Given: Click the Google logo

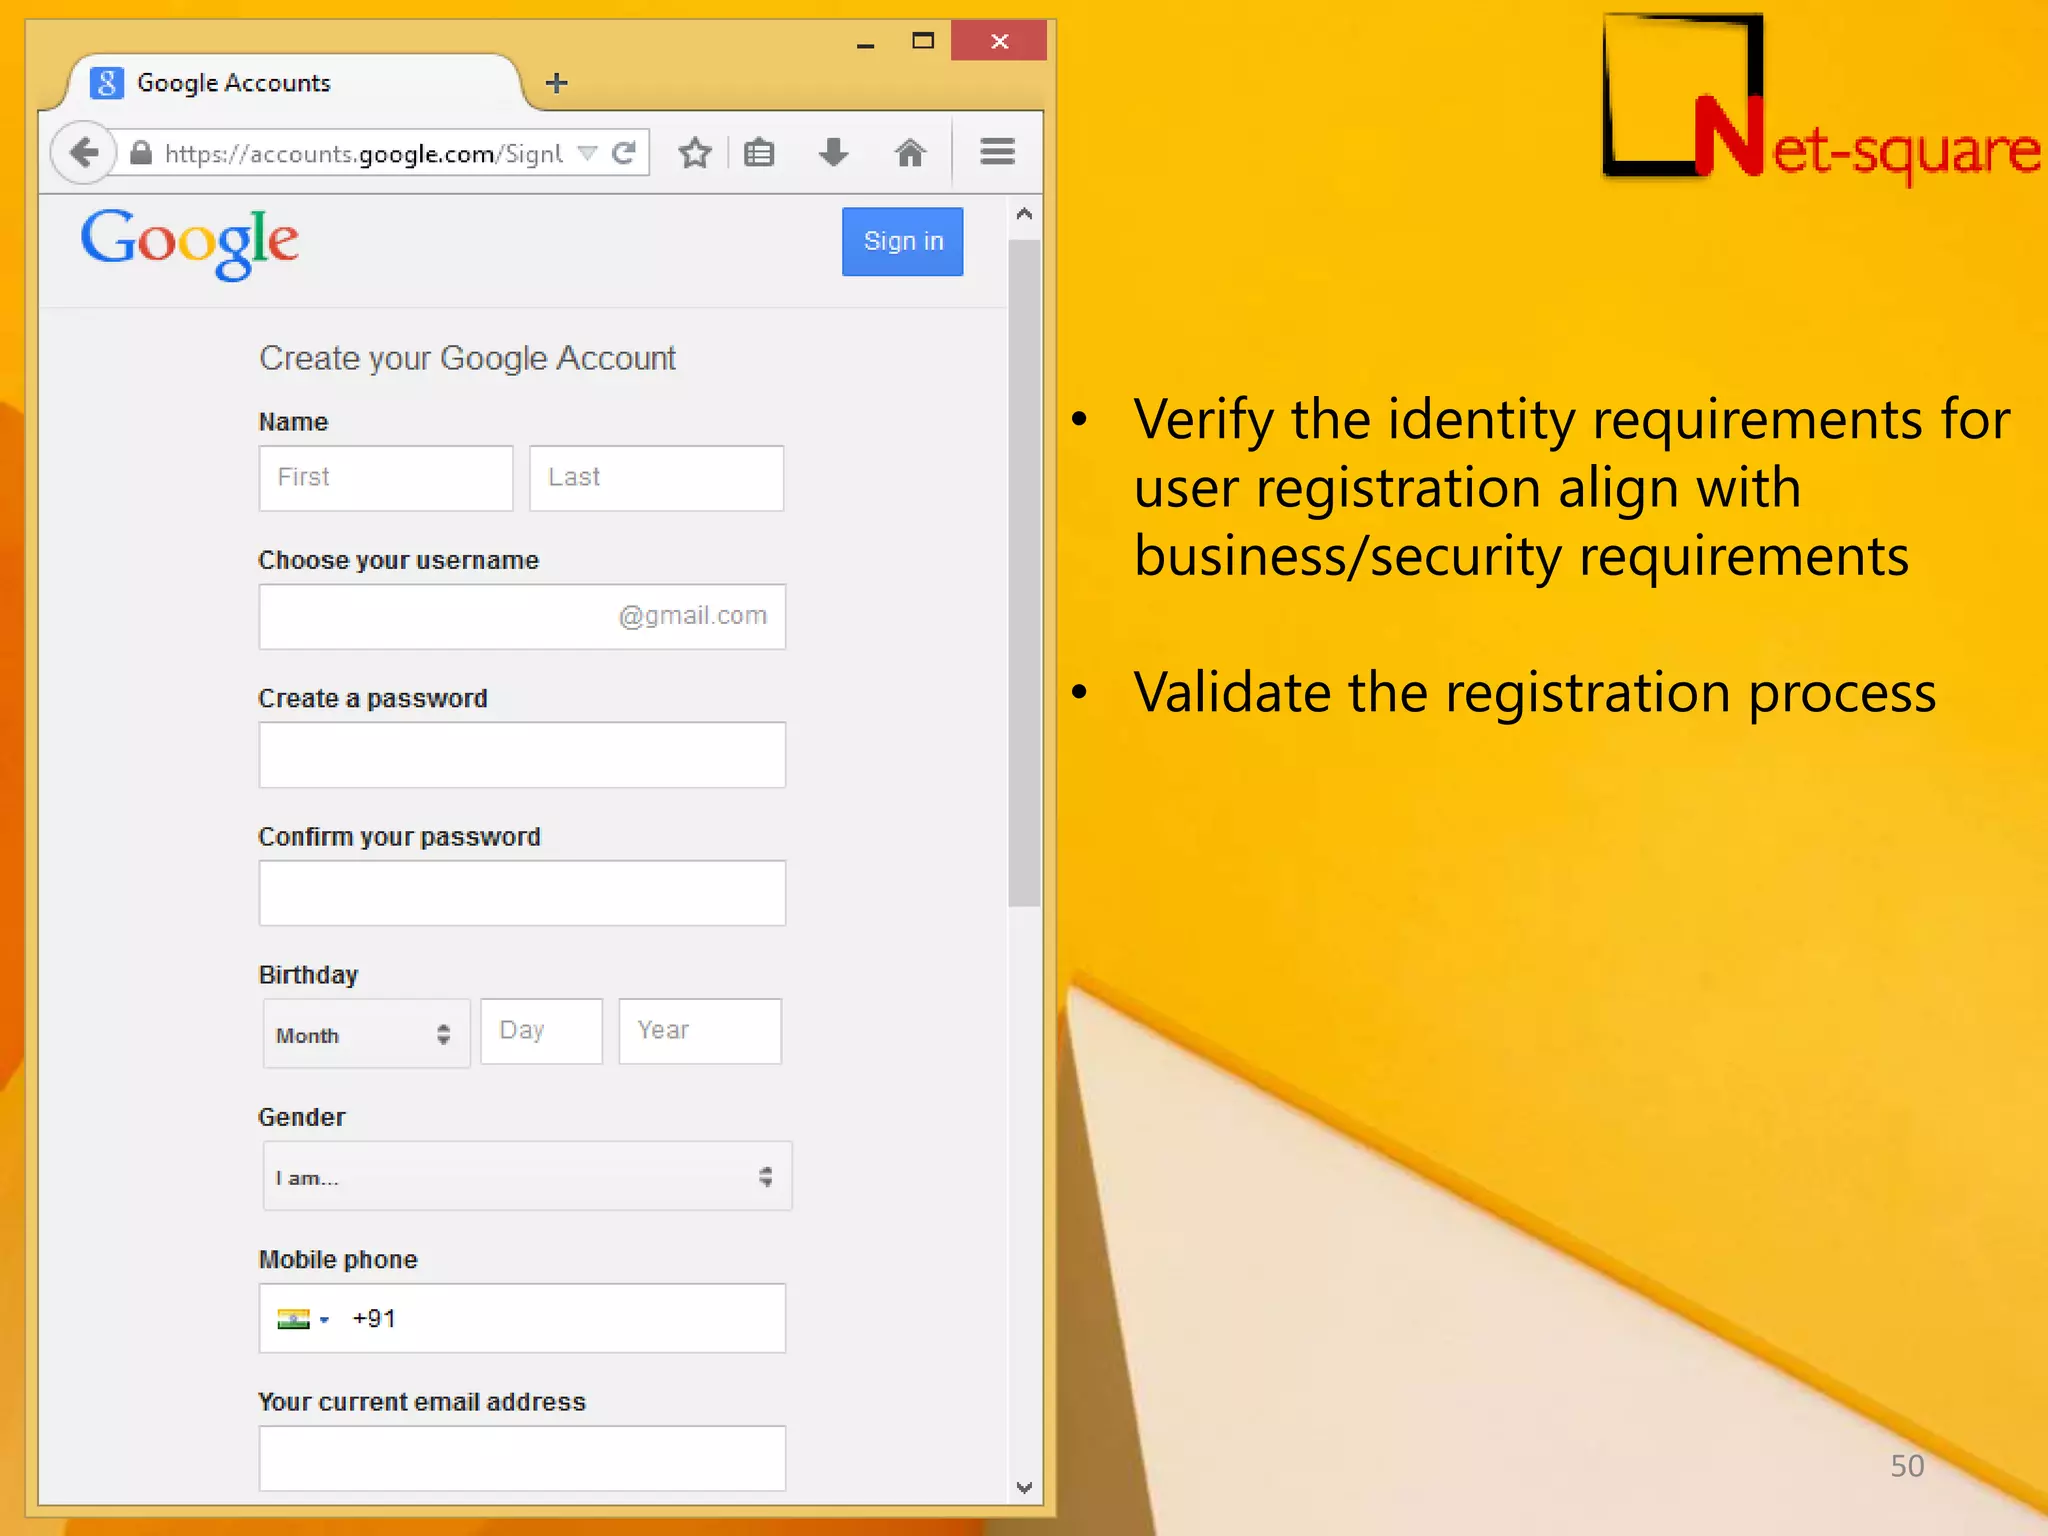Looking at the screenshot, I should [189, 243].
